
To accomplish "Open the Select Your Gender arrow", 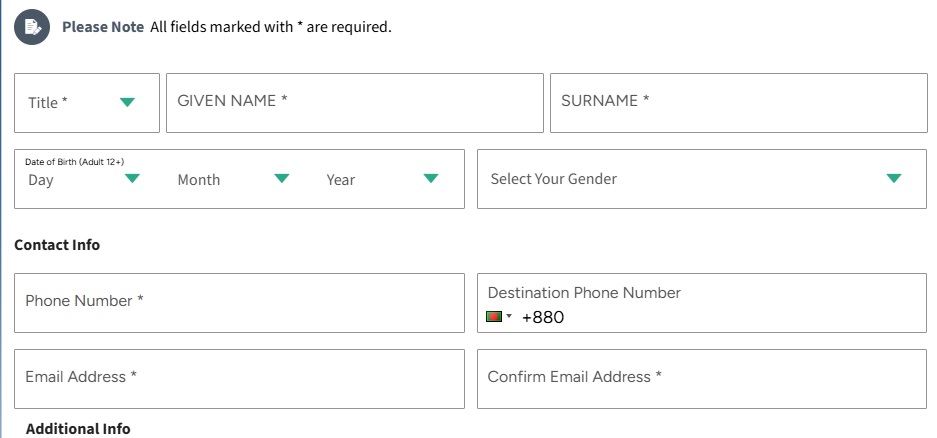I will pyautogui.click(x=894, y=178).
